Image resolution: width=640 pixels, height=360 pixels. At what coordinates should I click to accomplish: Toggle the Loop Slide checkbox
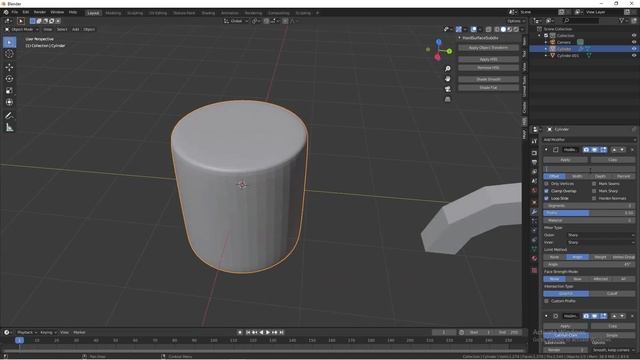(x=547, y=198)
